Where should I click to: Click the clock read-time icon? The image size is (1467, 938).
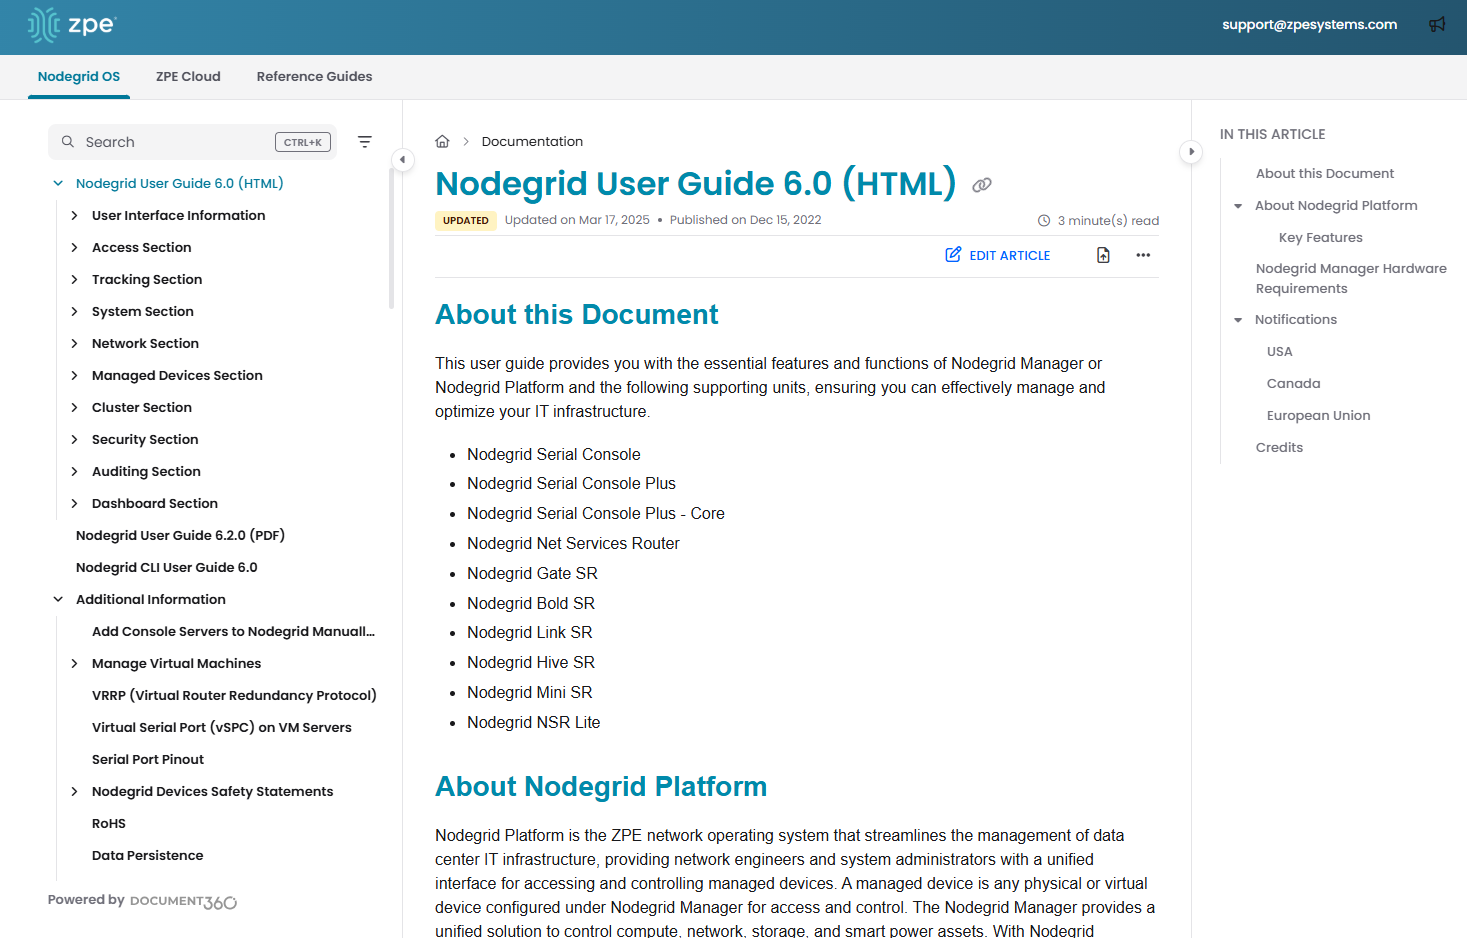point(1044,220)
